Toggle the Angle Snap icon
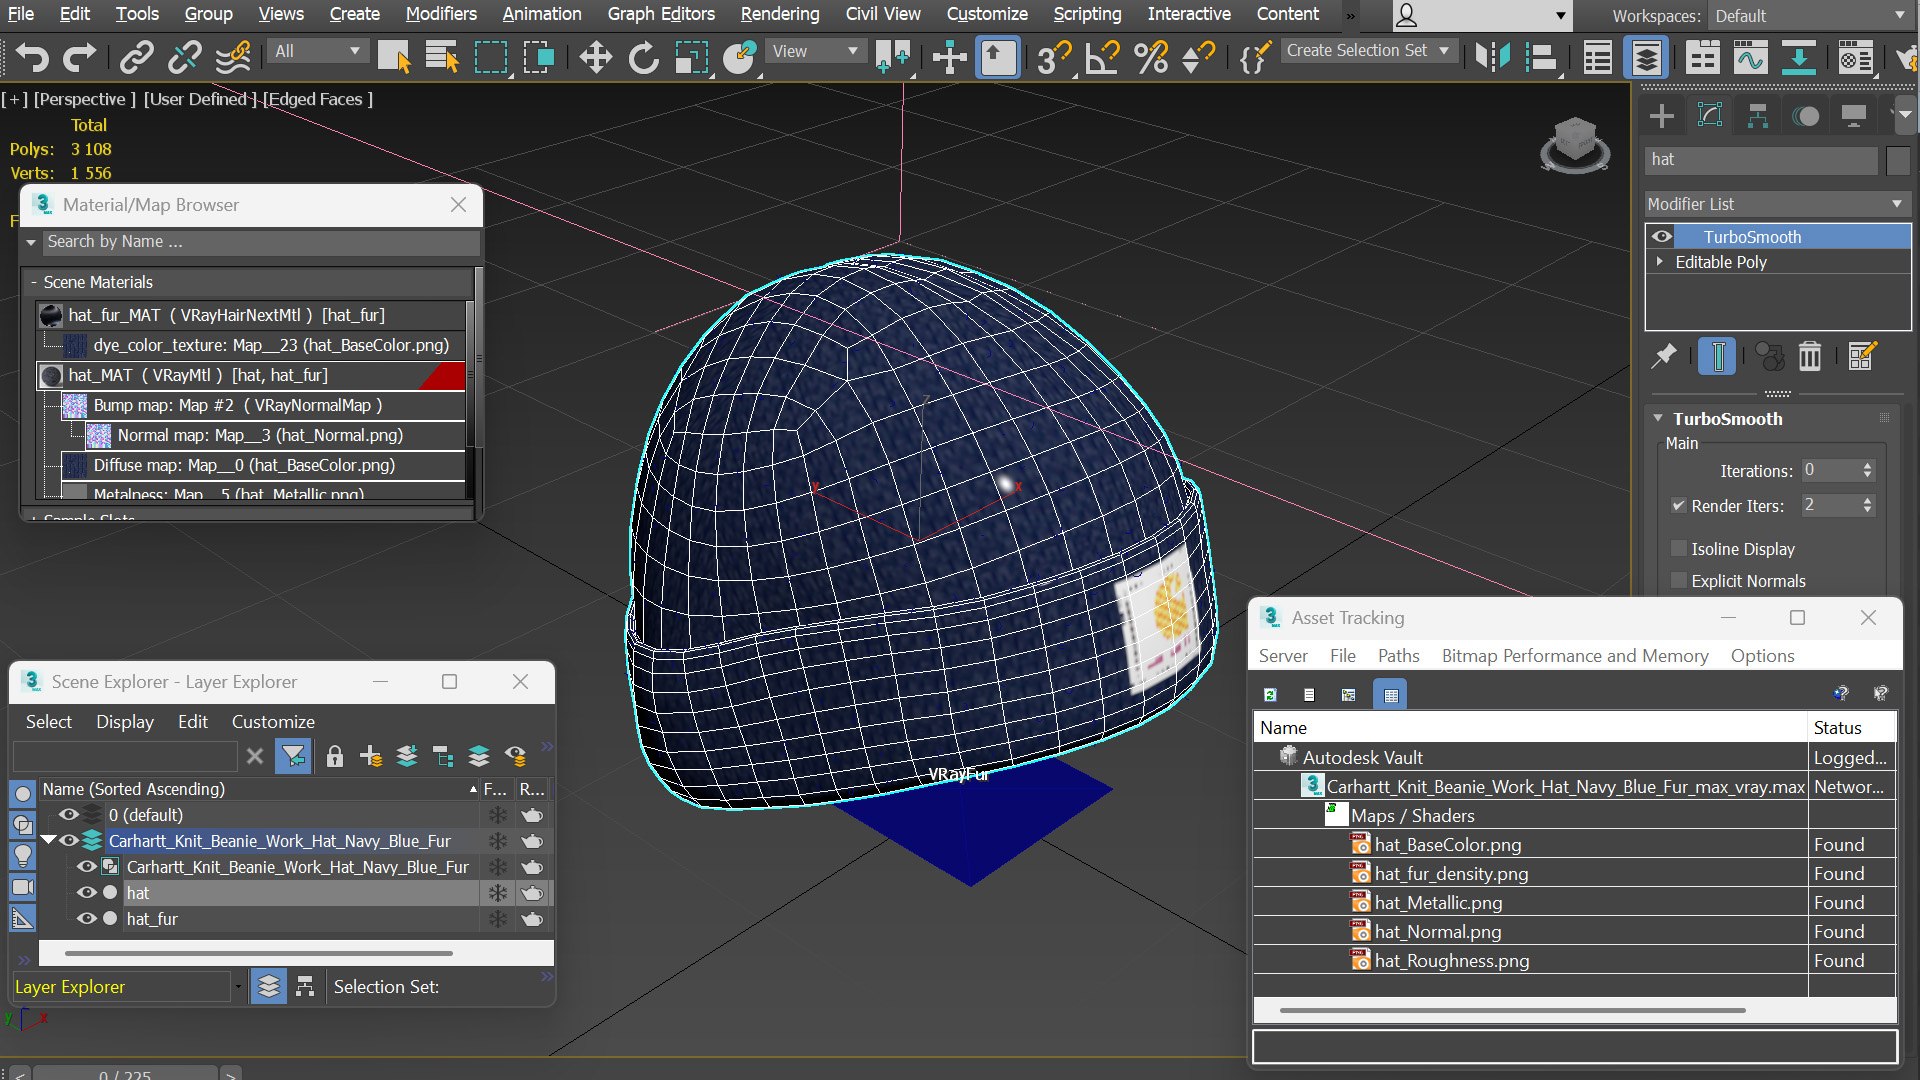The image size is (1920, 1080). click(x=1102, y=57)
